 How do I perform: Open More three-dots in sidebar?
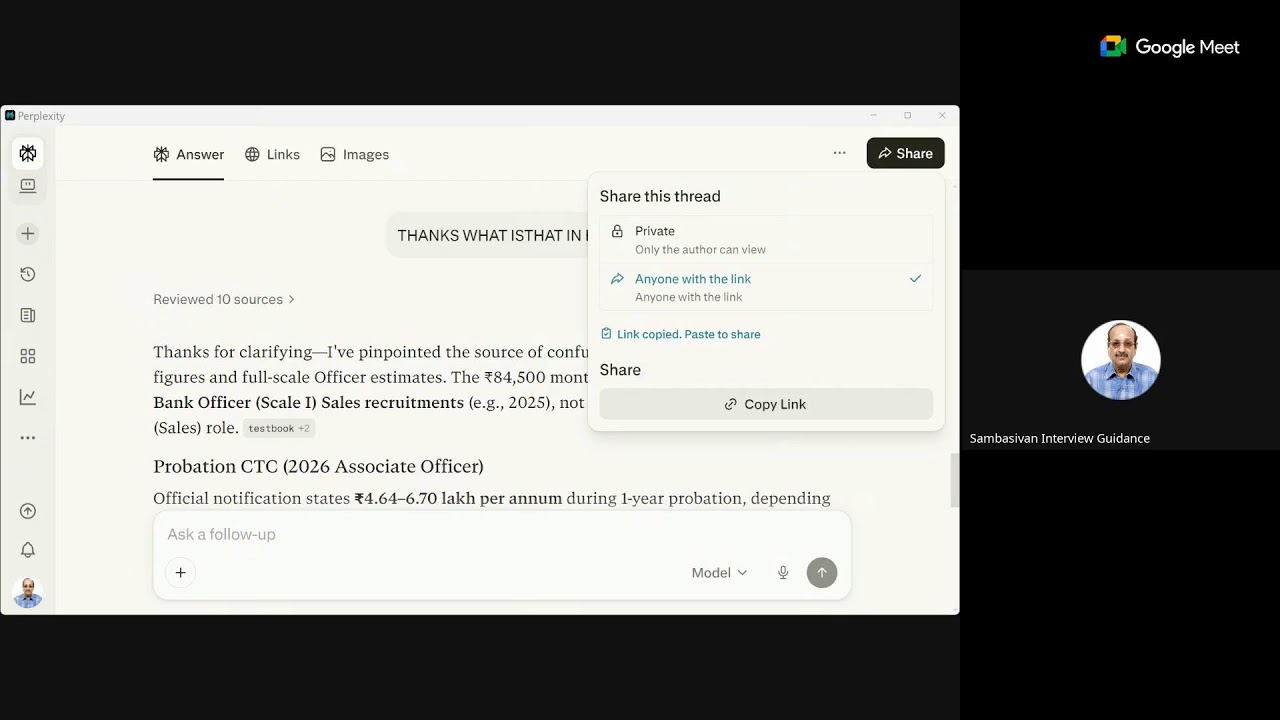(28, 438)
